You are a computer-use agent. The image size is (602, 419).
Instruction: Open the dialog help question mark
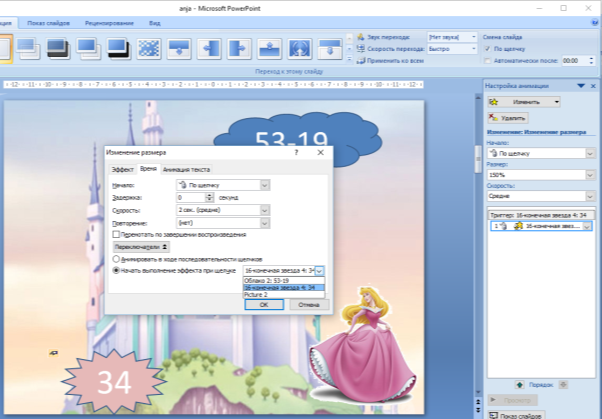pyautogui.click(x=296, y=152)
